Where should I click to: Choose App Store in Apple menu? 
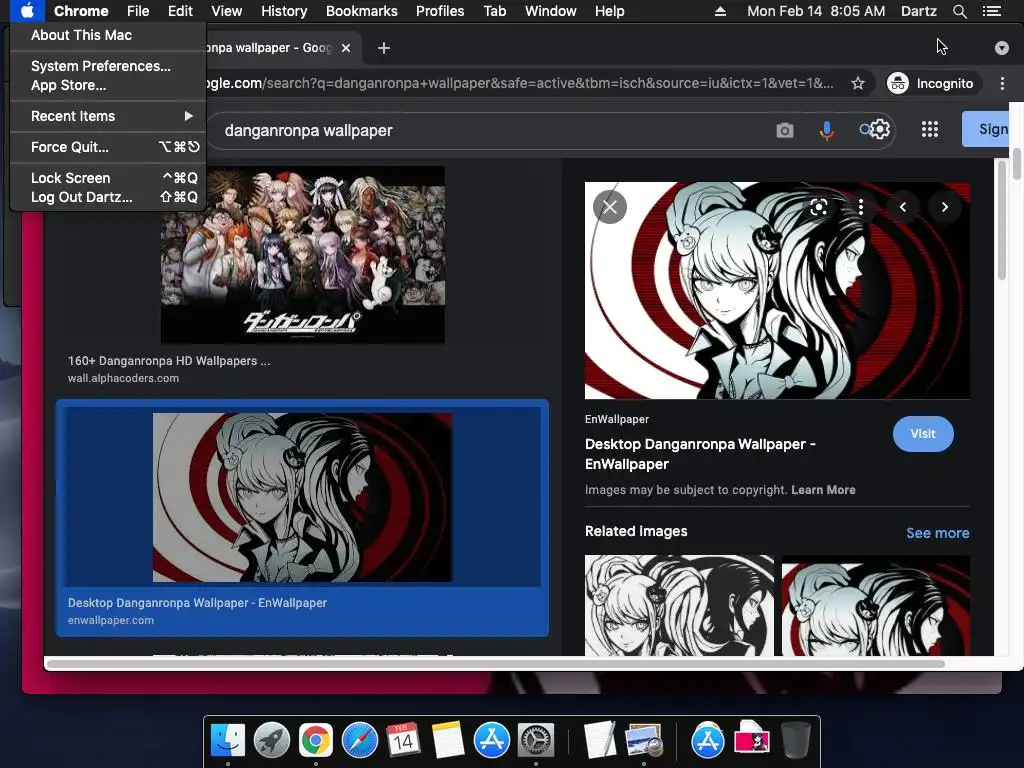[x=68, y=86]
